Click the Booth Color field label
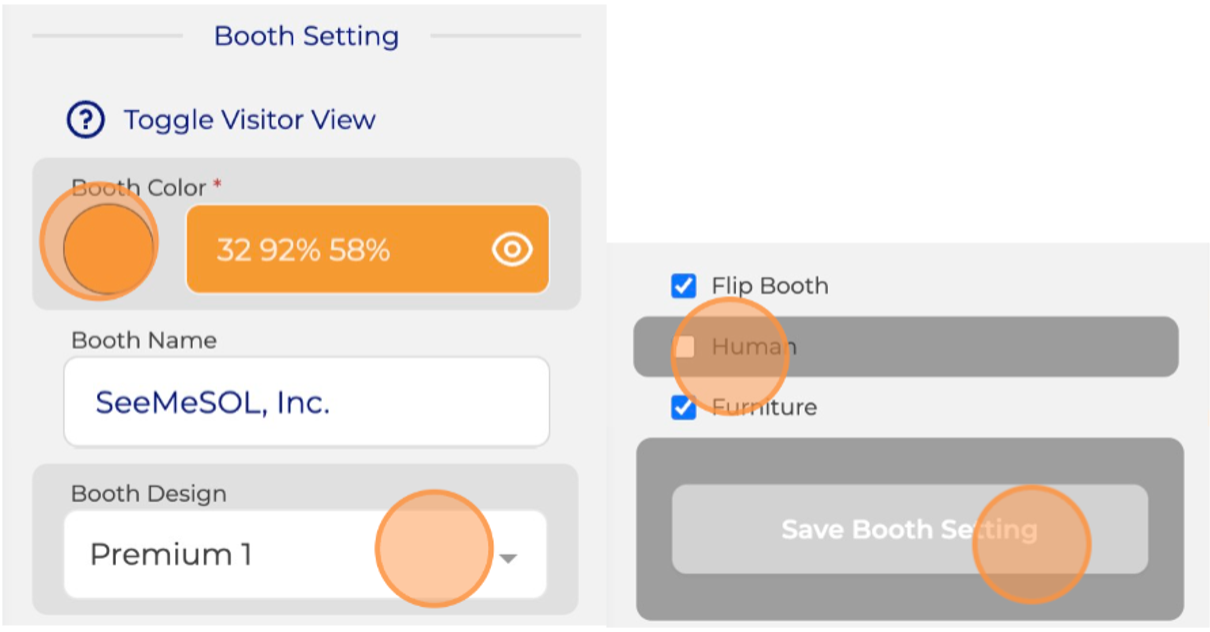Image resolution: width=1210 pixels, height=632 pixels. pos(139,188)
